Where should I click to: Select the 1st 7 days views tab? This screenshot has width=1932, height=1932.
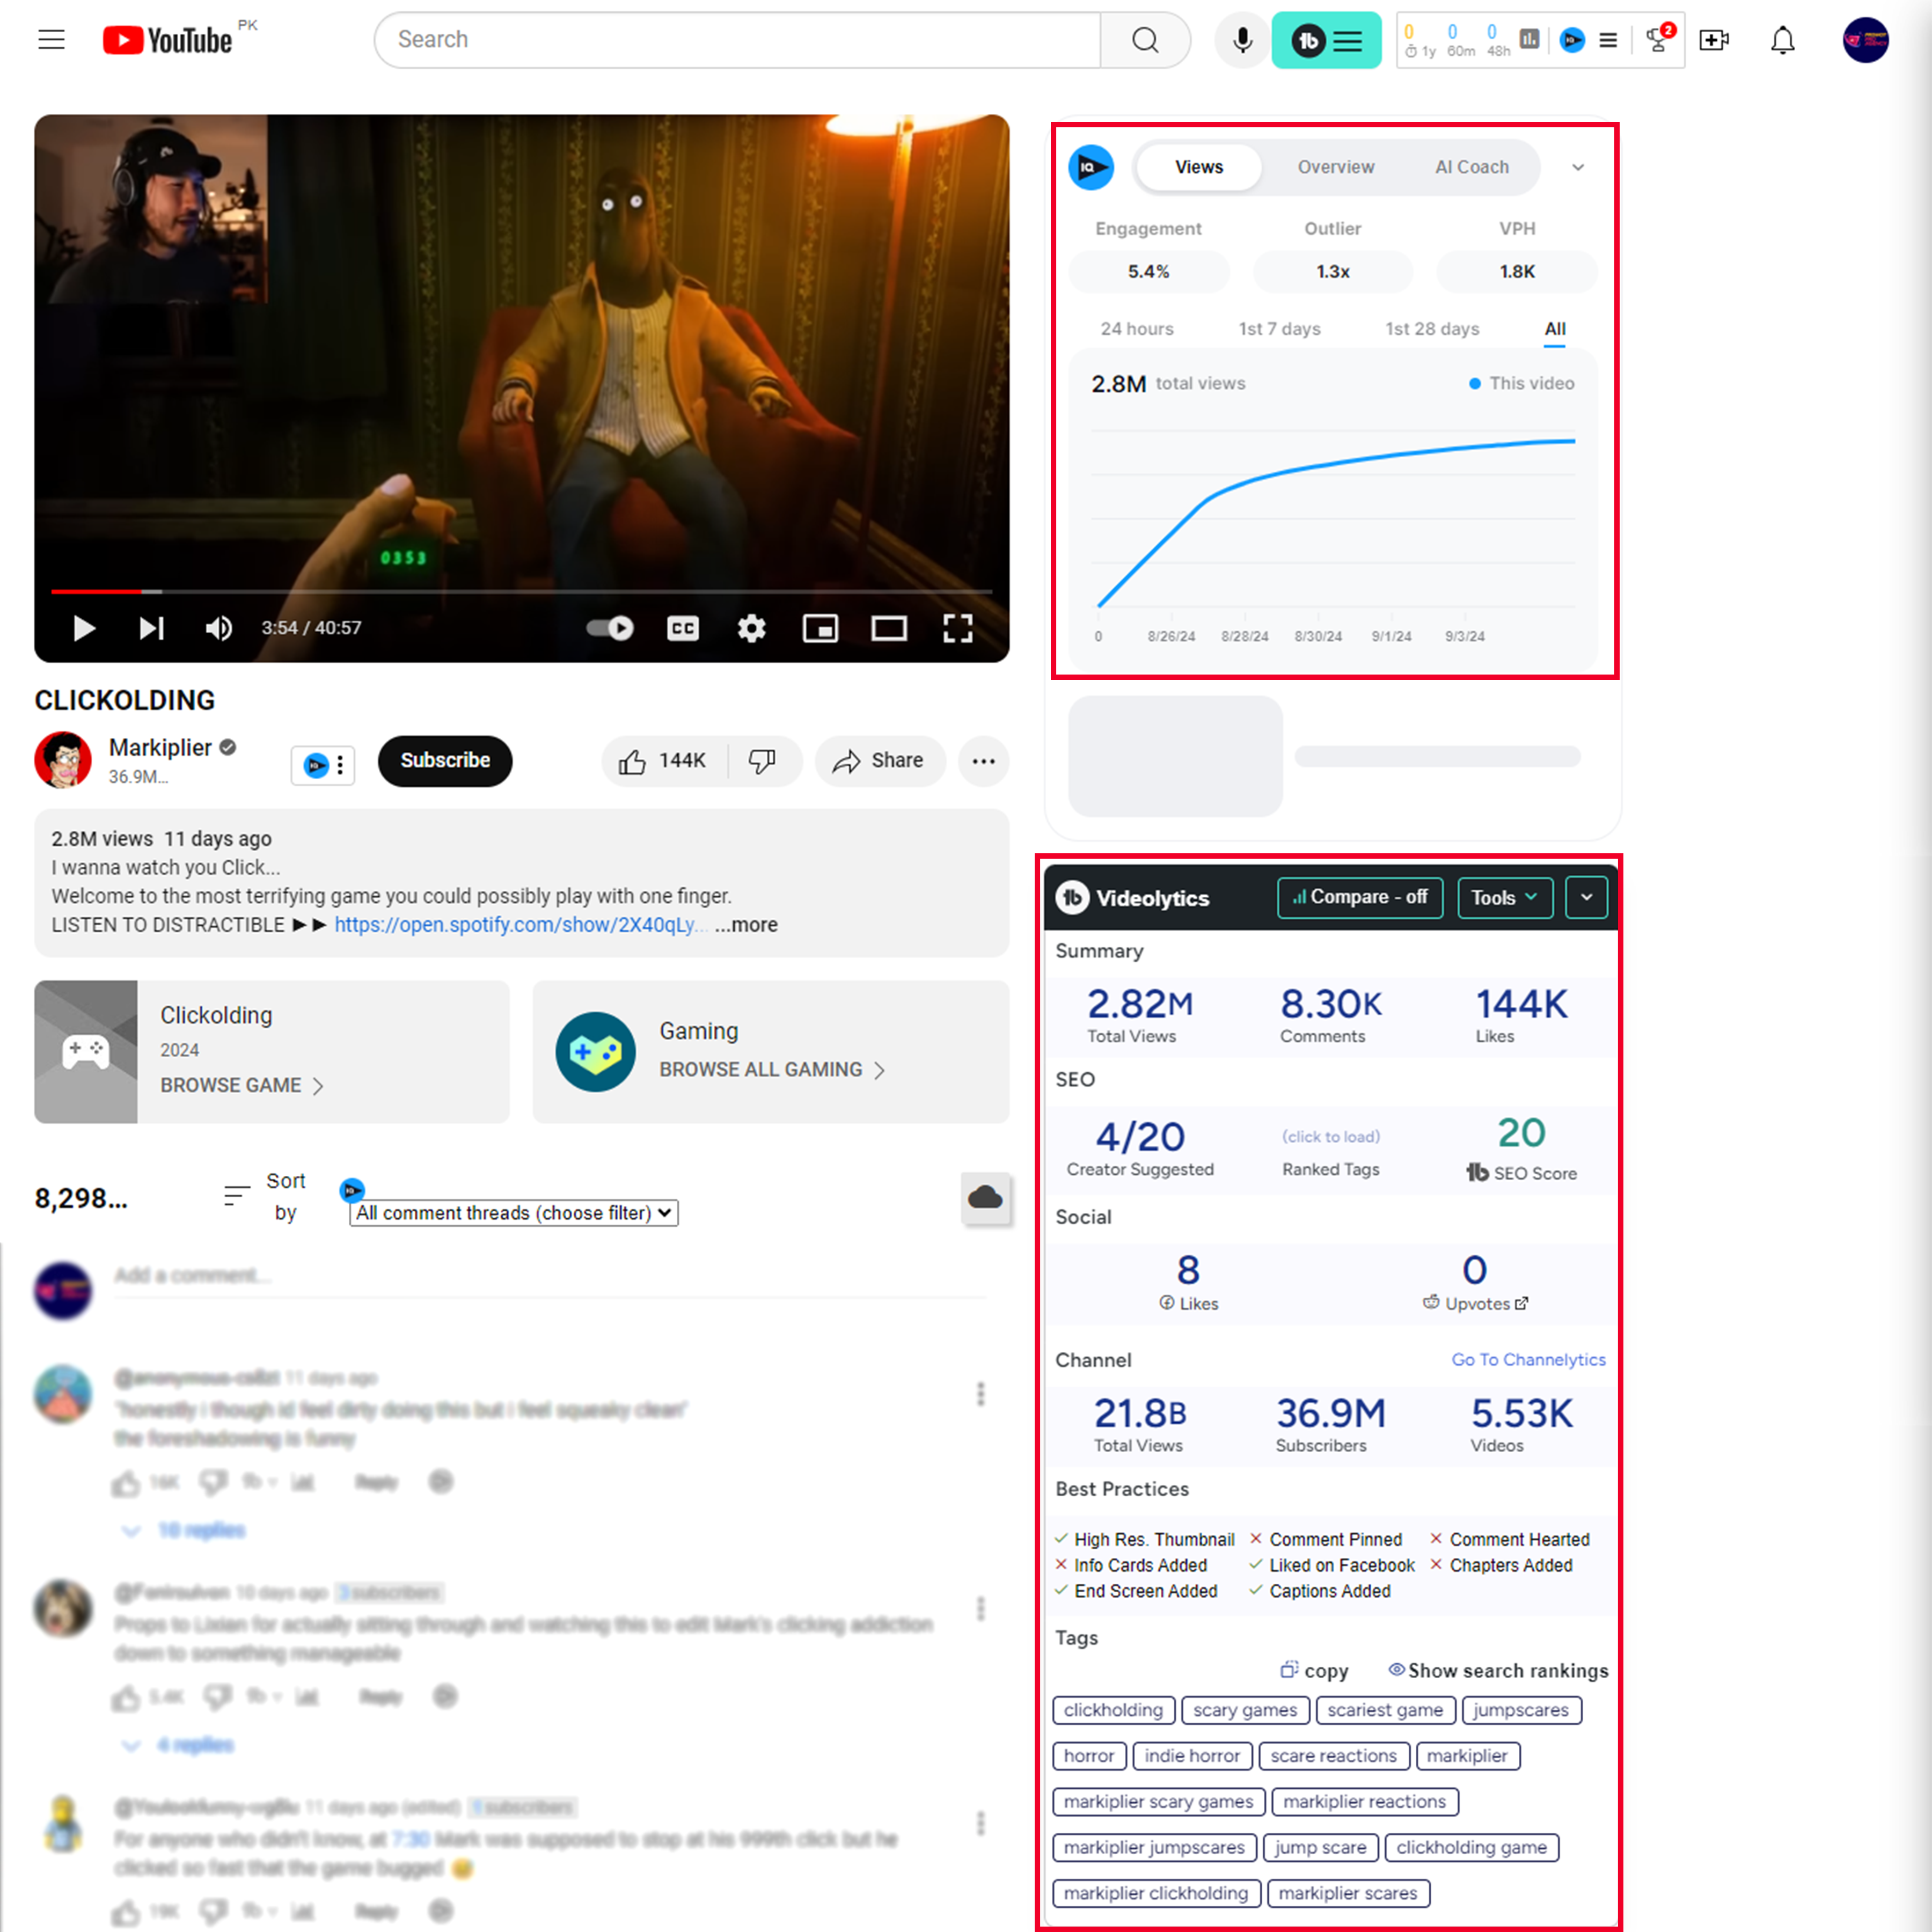click(1279, 329)
